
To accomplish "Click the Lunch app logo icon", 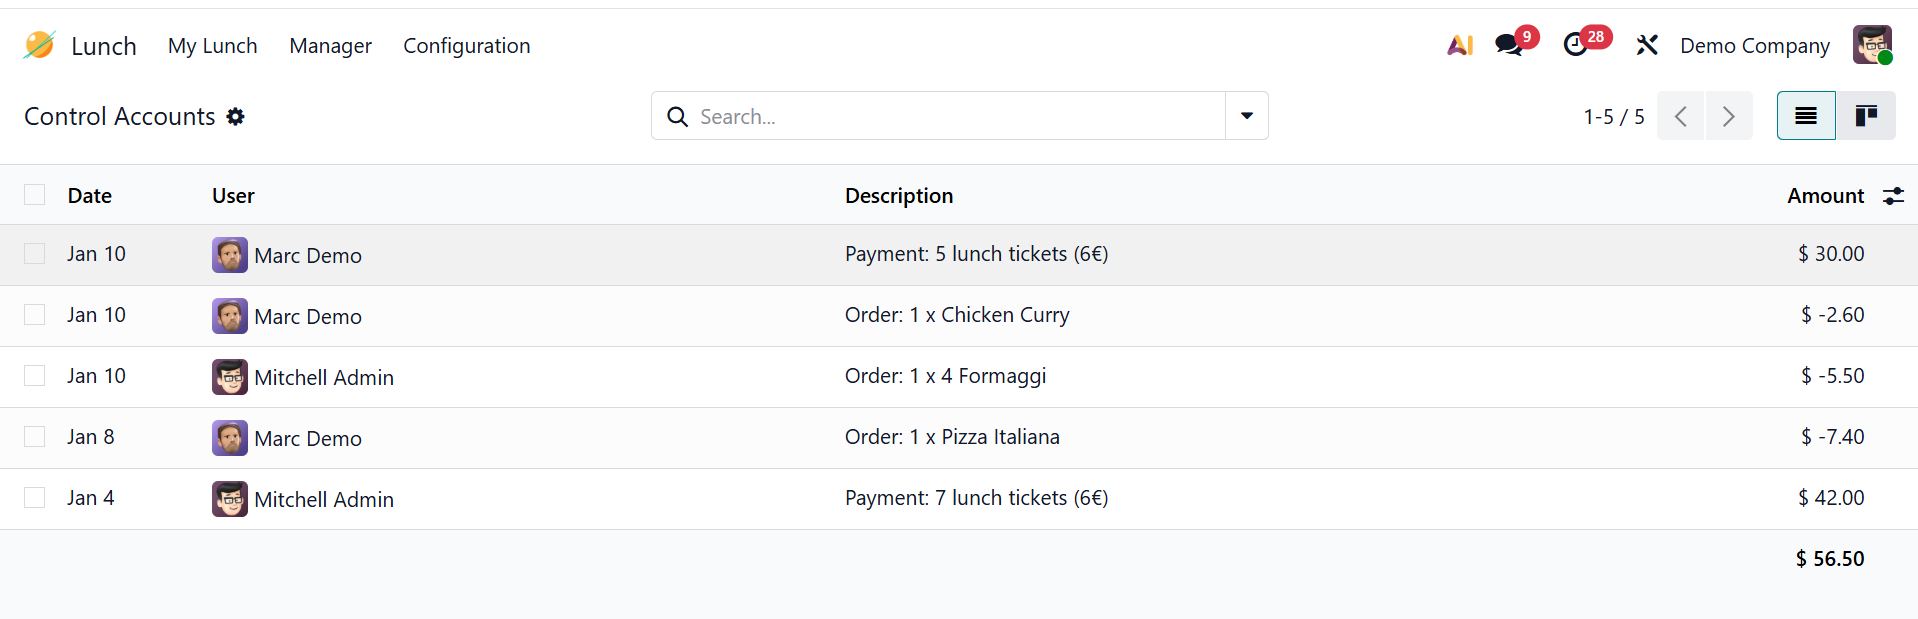I will (39, 45).
